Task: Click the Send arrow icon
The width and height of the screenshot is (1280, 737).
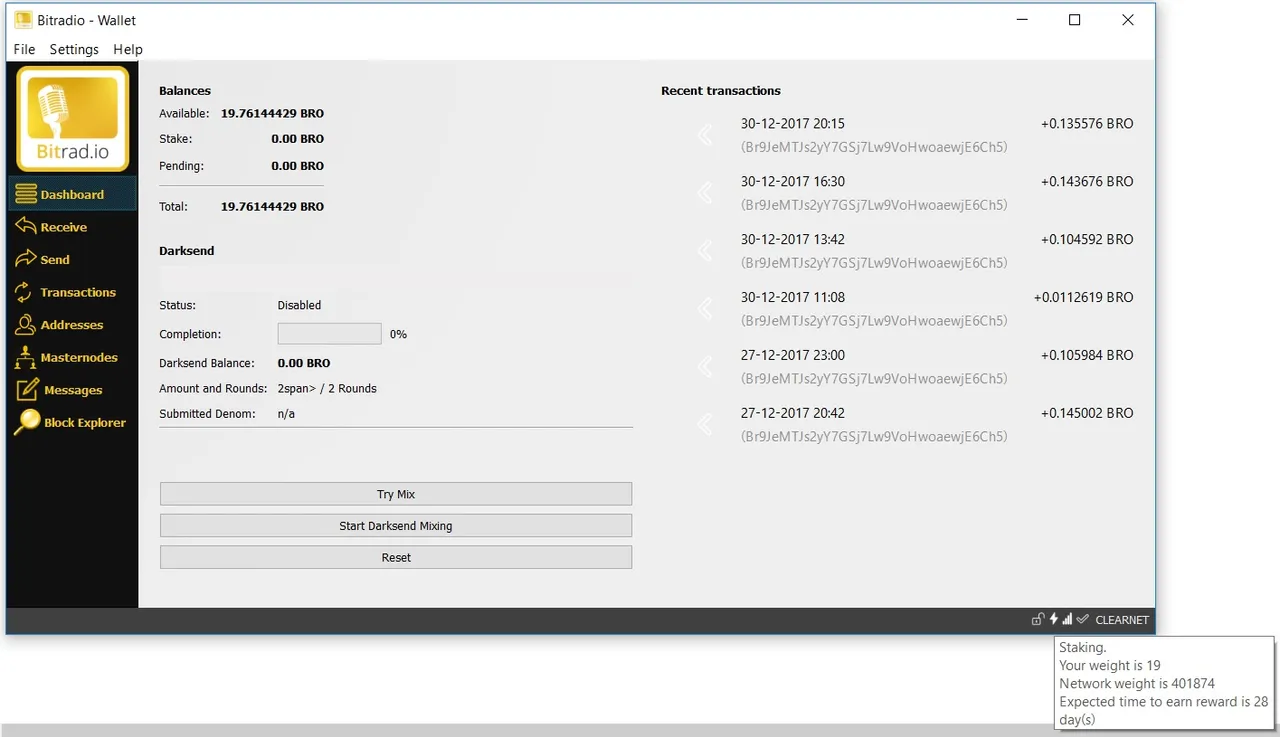Action: pos(26,259)
